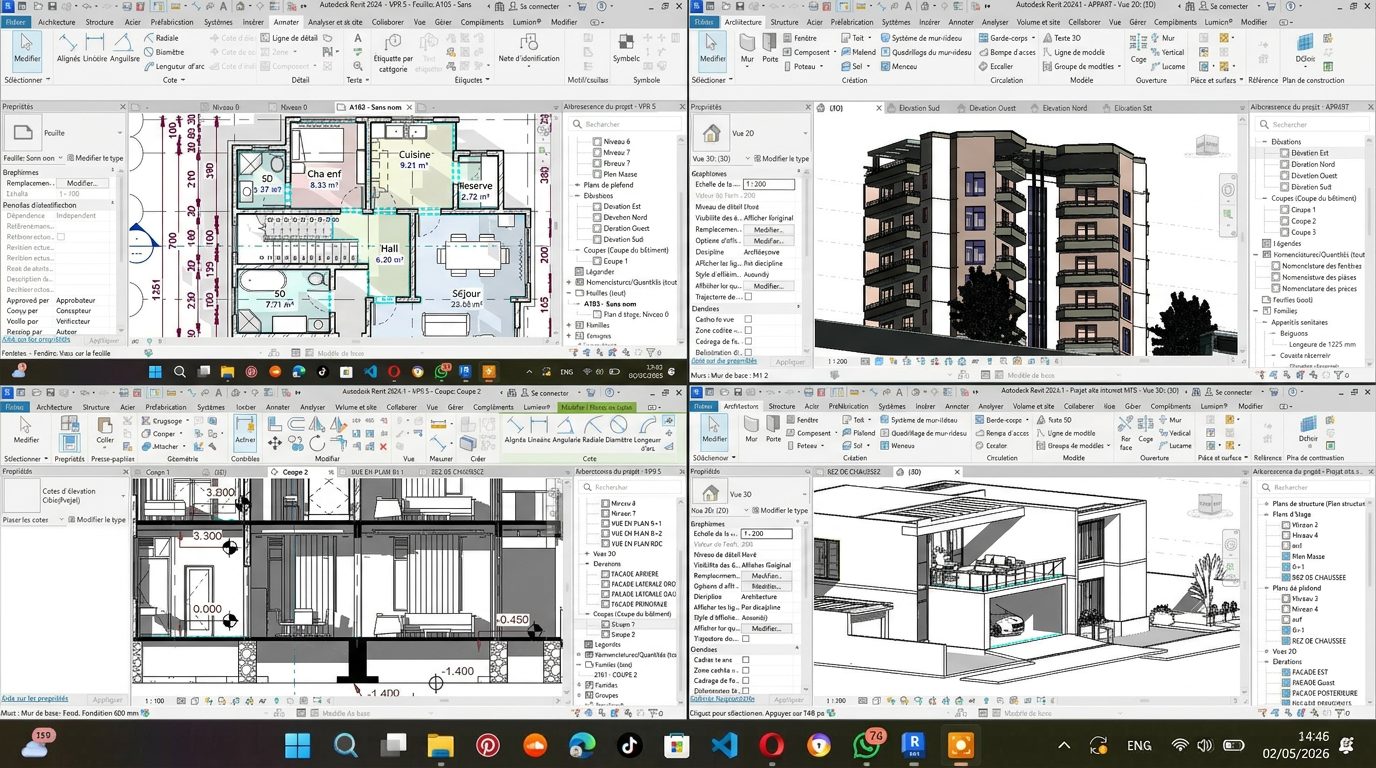Open the Cote panel dropdown in the sheet window
Image resolution: width=1376 pixels, height=768 pixels.
click(x=172, y=80)
